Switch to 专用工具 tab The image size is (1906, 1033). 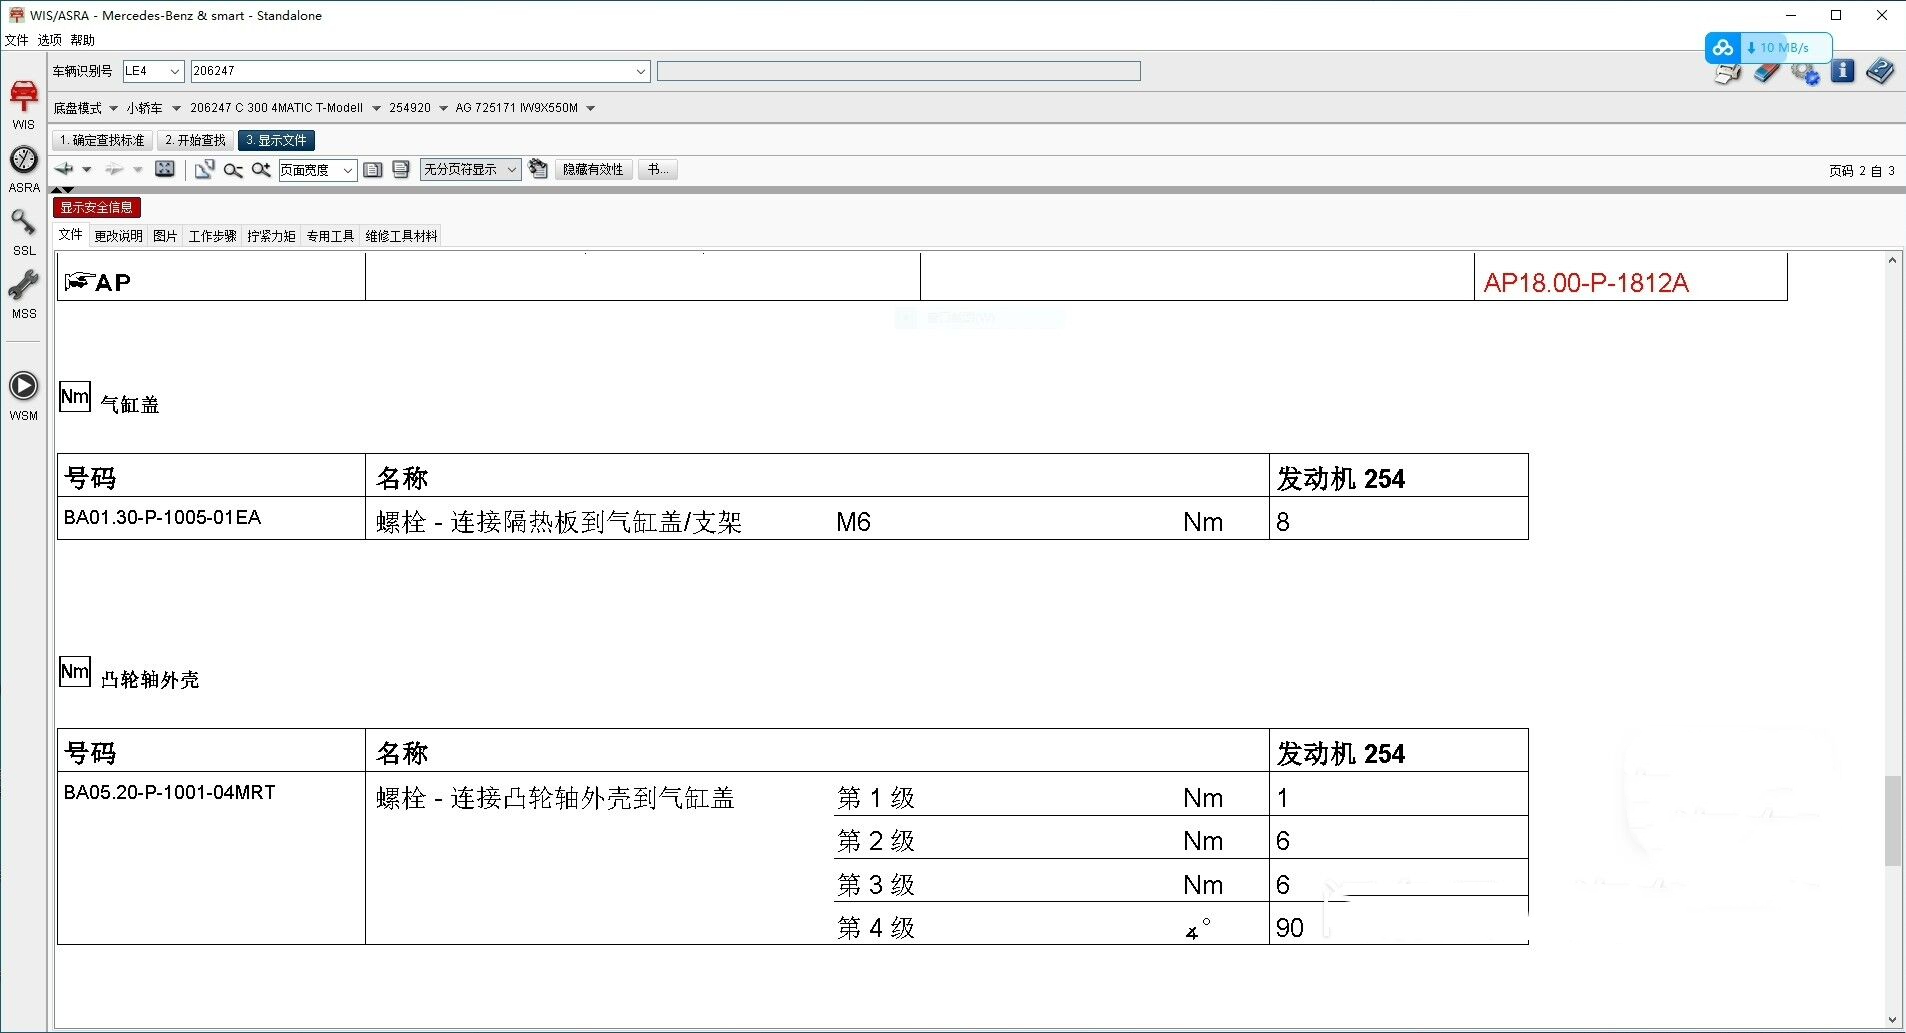click(x=331, y=236)
